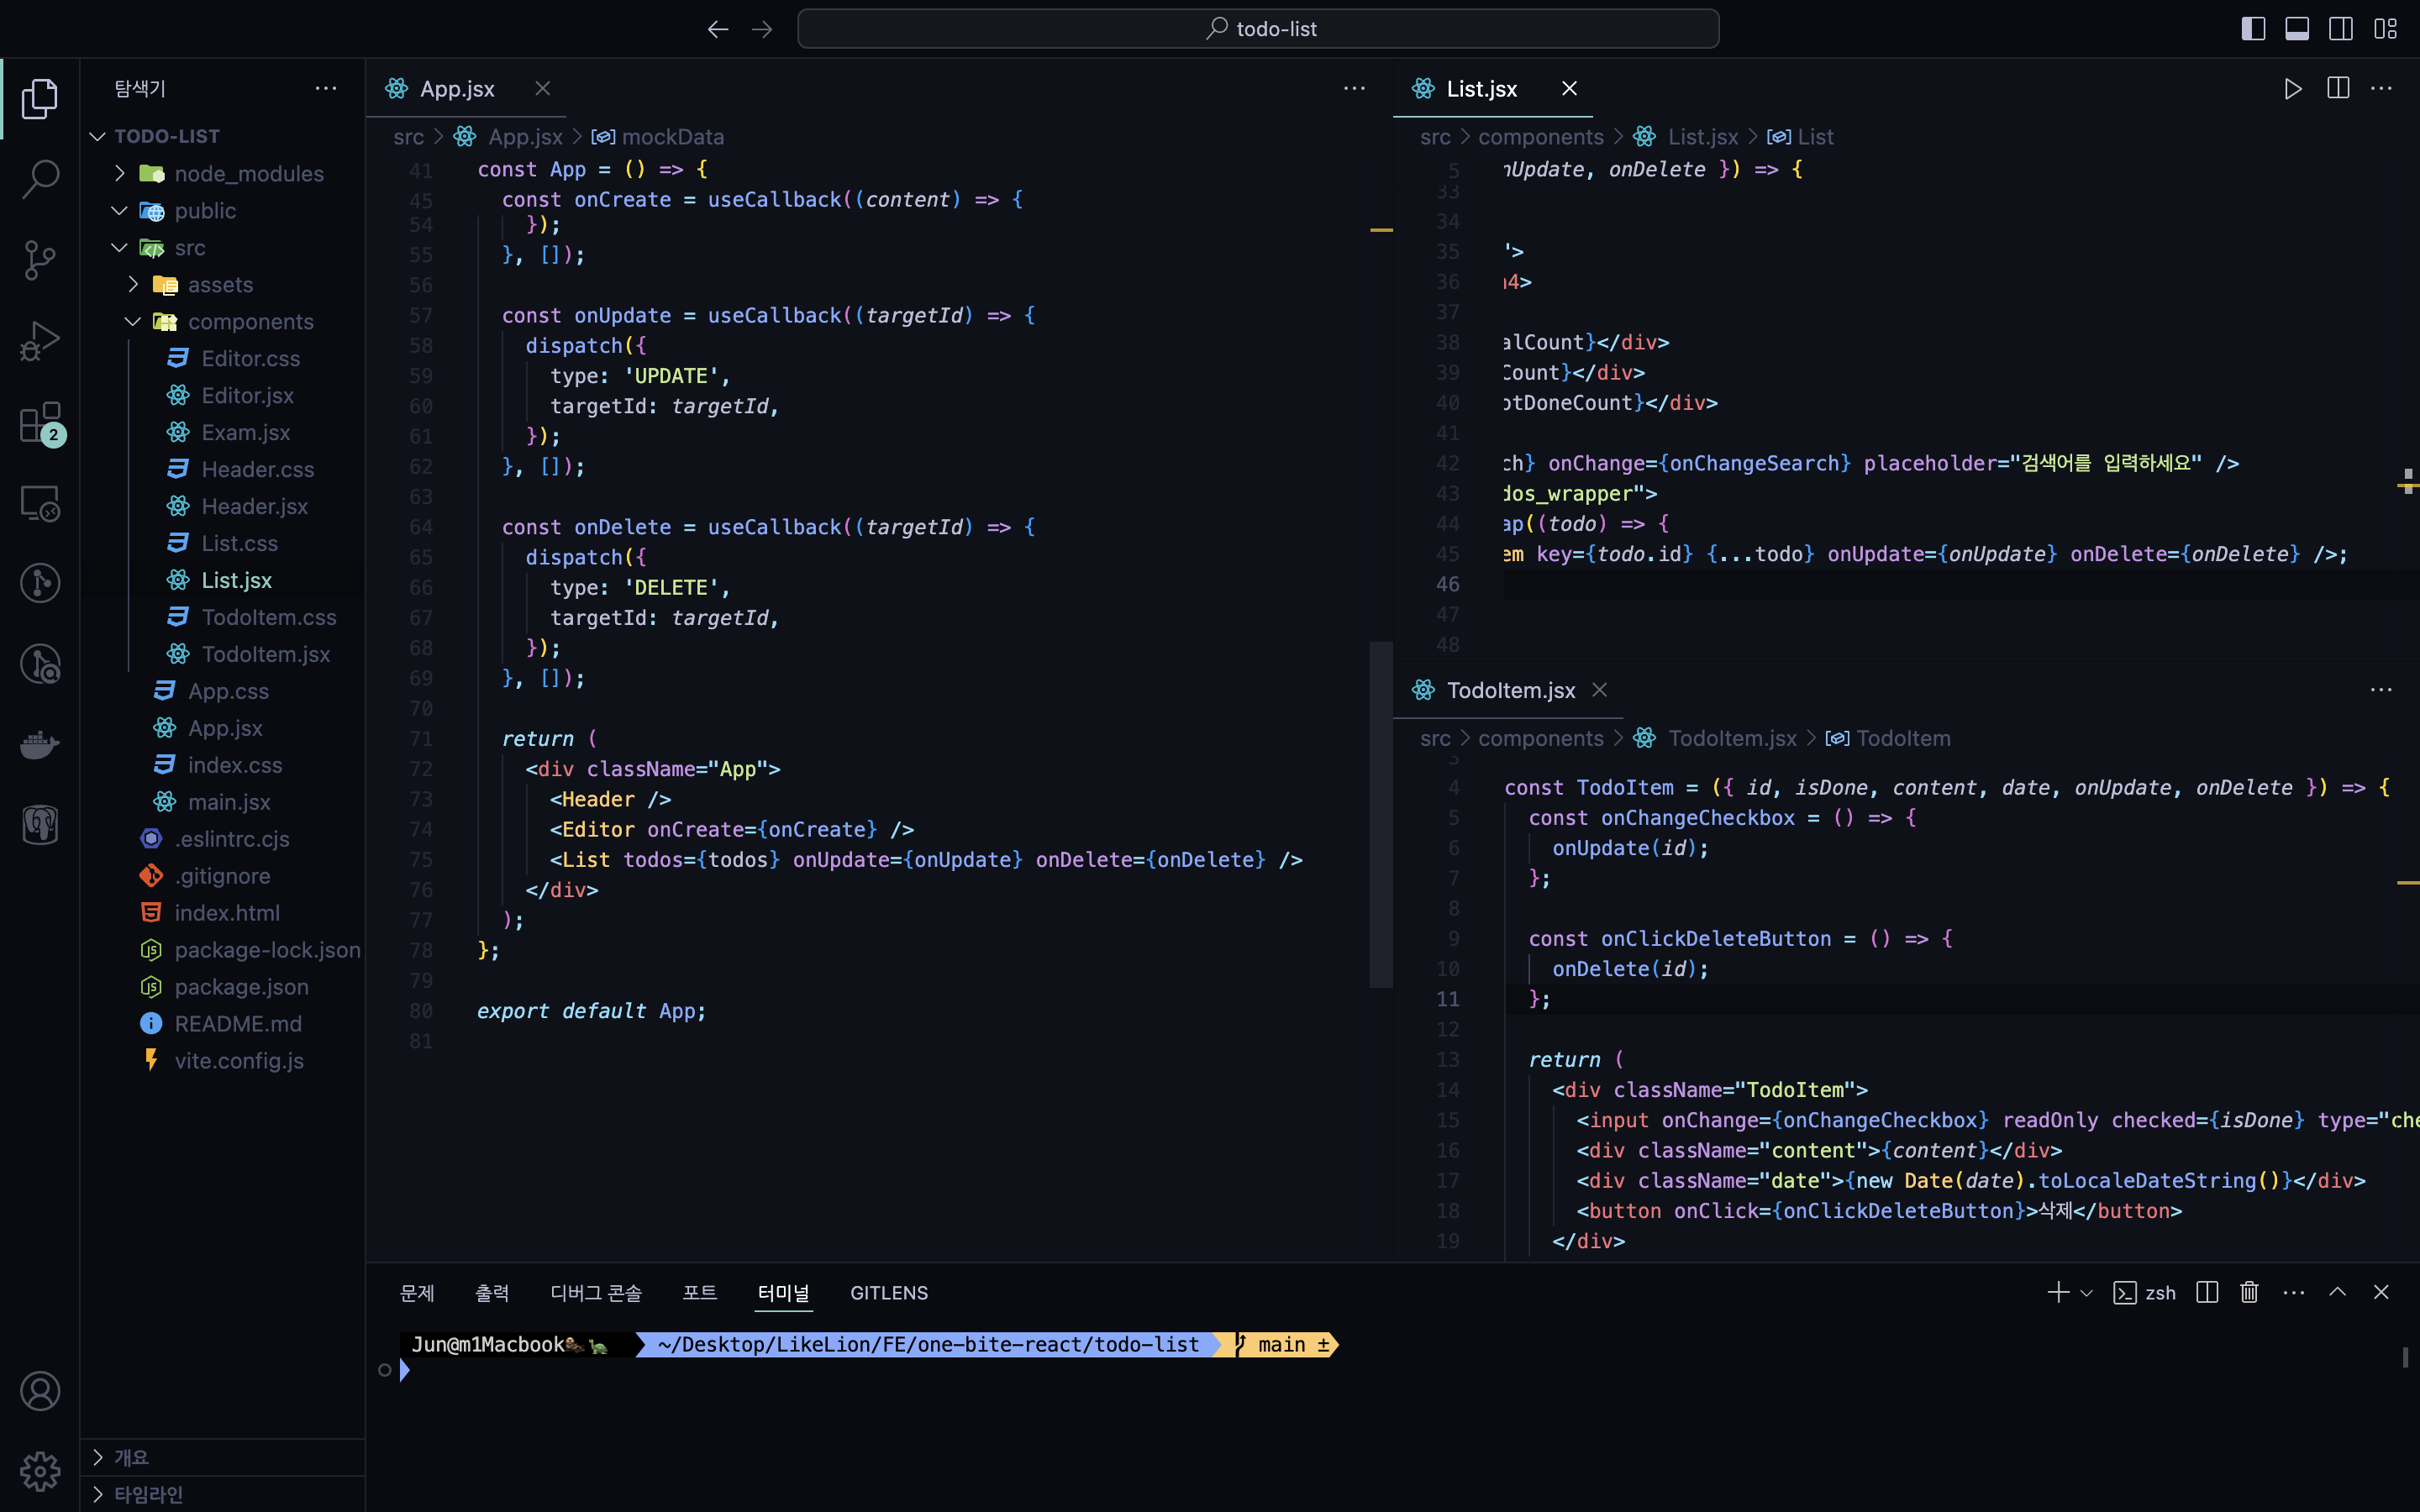Run the List.jsx file with play icon

[x=2292, y=89]
